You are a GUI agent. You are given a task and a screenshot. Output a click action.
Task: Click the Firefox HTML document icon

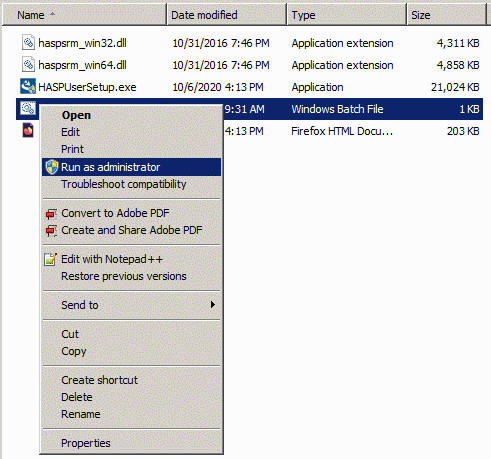click(x=28, y=130)
